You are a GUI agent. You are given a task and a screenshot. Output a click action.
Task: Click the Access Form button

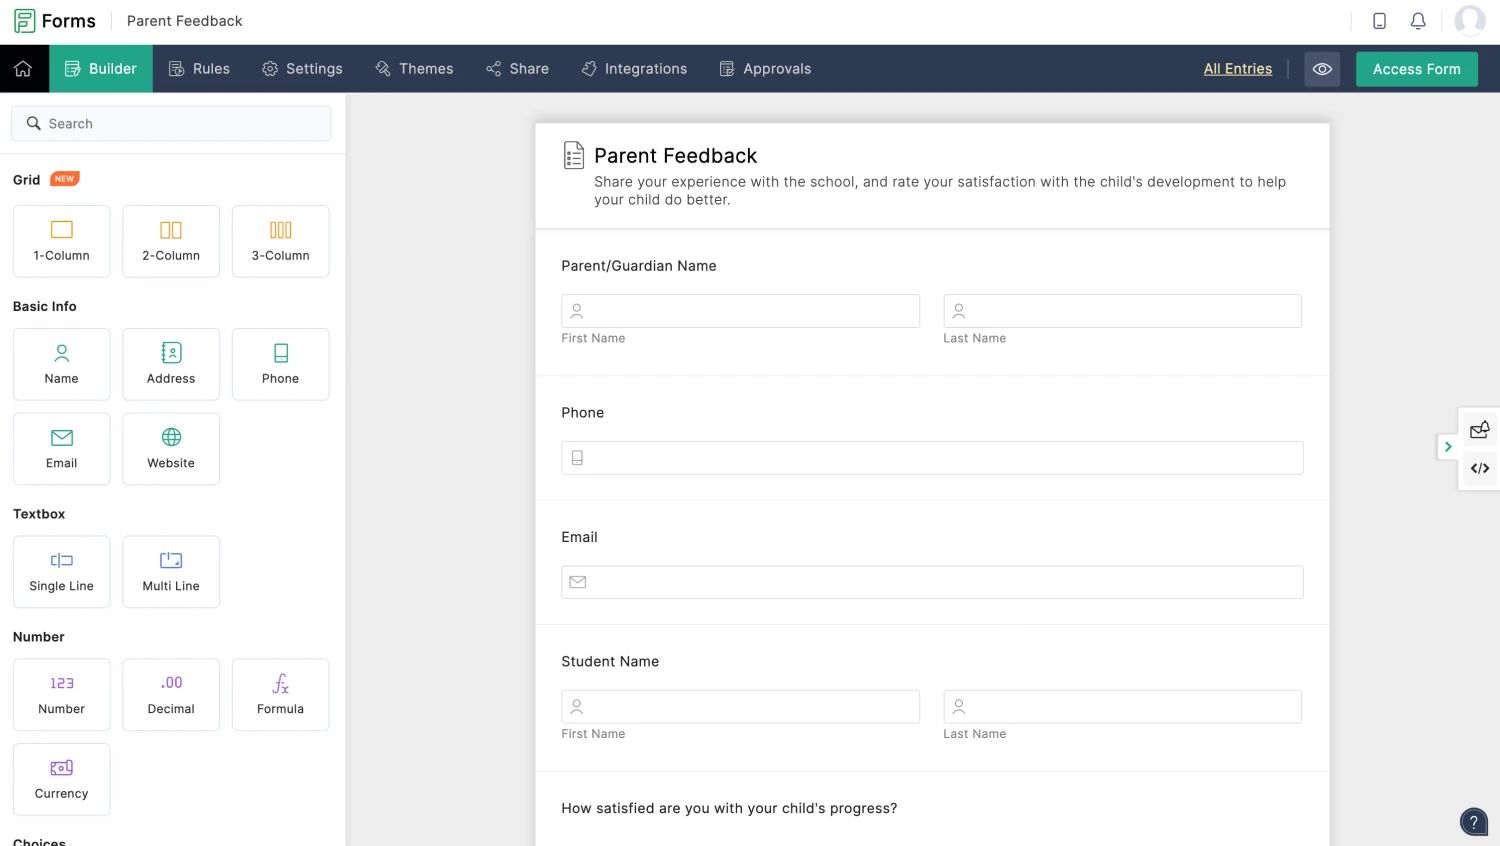[1416, 69]
